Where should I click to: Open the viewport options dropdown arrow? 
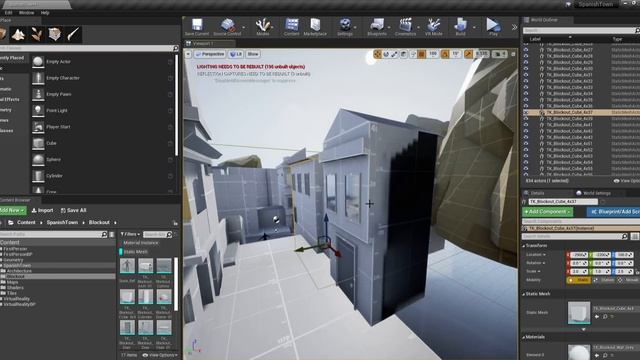click(188, 54)
